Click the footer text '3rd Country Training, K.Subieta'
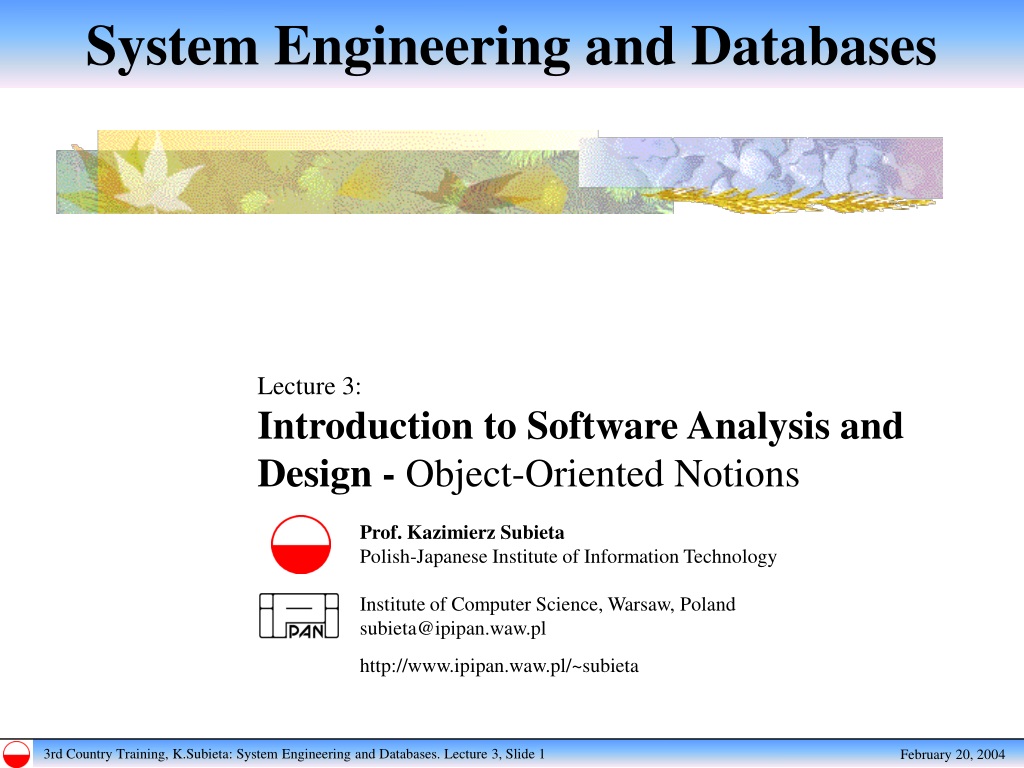 (x=137, y=754)
